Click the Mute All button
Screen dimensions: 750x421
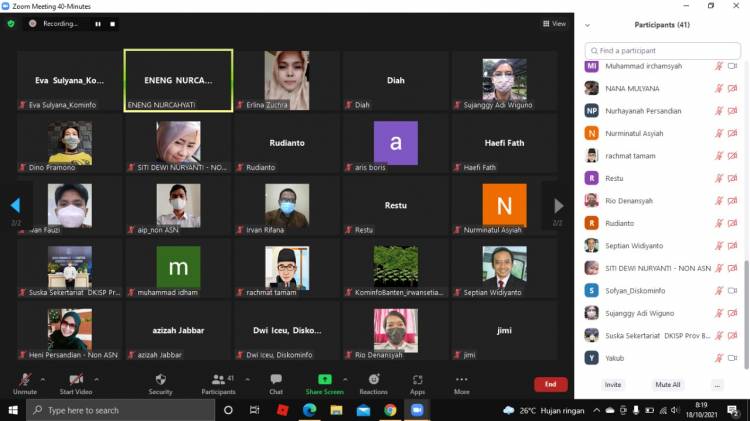[668, 384]
